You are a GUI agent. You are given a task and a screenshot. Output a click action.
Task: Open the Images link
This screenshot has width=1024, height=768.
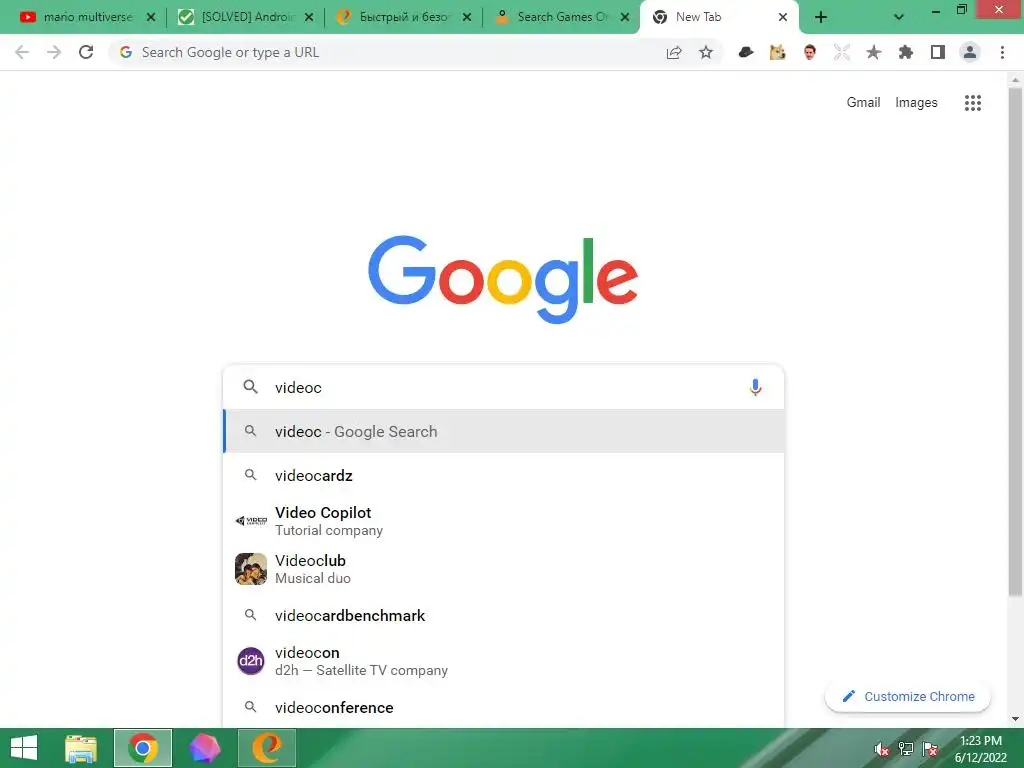916,103
